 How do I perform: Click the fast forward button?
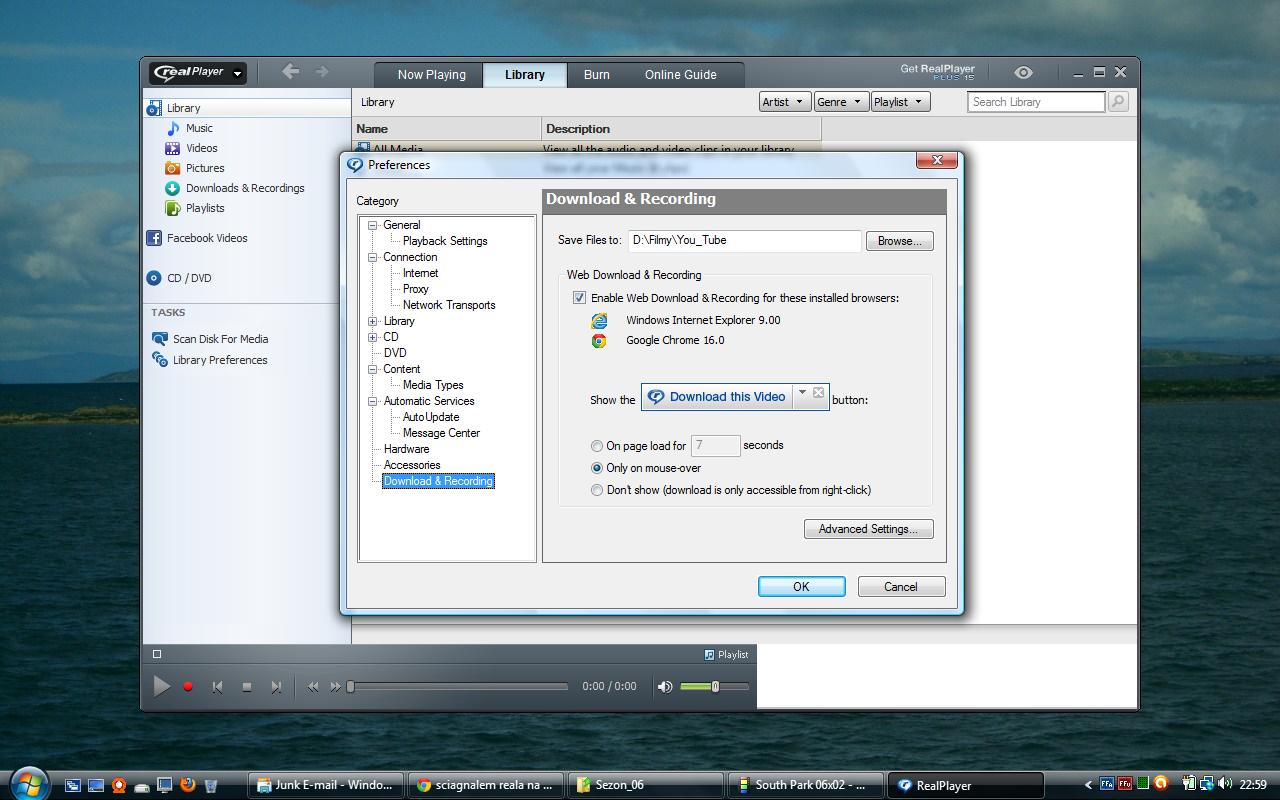(336, 687)
